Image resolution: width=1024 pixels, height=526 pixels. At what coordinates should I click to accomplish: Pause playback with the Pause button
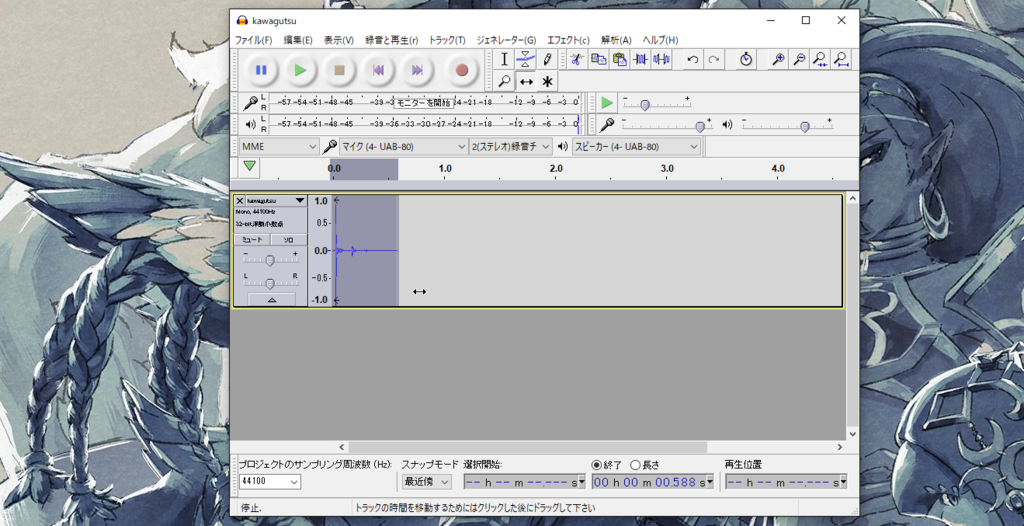click(261, 70)
